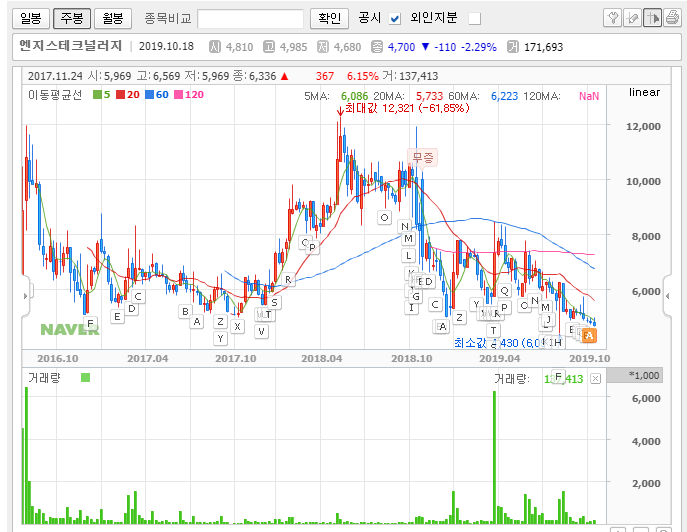
Task: Switch to 일봉 daily candles
Action: click(31, 18)
